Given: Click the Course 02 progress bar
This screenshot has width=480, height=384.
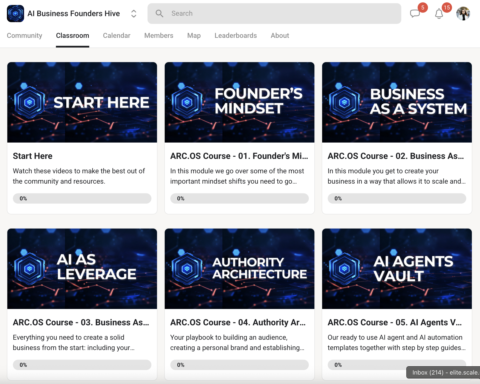Looking at the screenshot, I should [x=397, y=198].
